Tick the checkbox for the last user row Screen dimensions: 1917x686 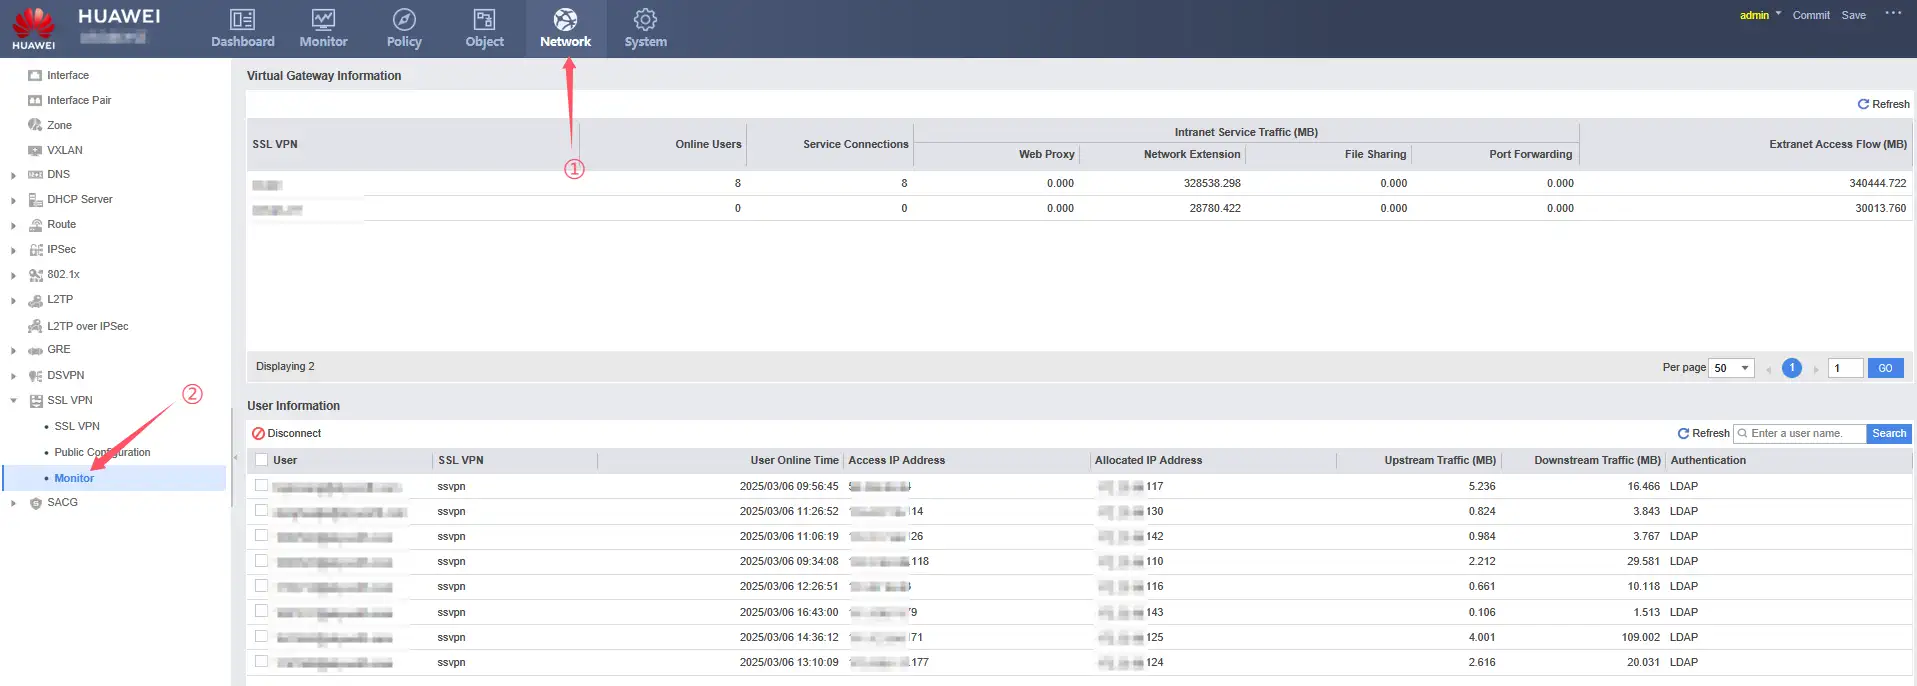click(x=261, y=661)
